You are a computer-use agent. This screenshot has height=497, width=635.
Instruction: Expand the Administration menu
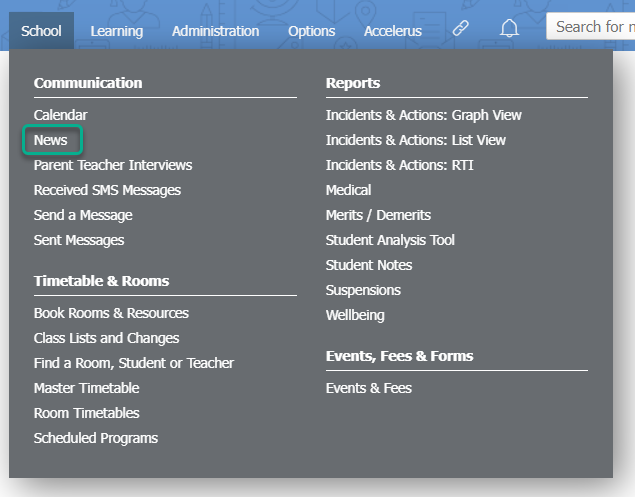215,31
